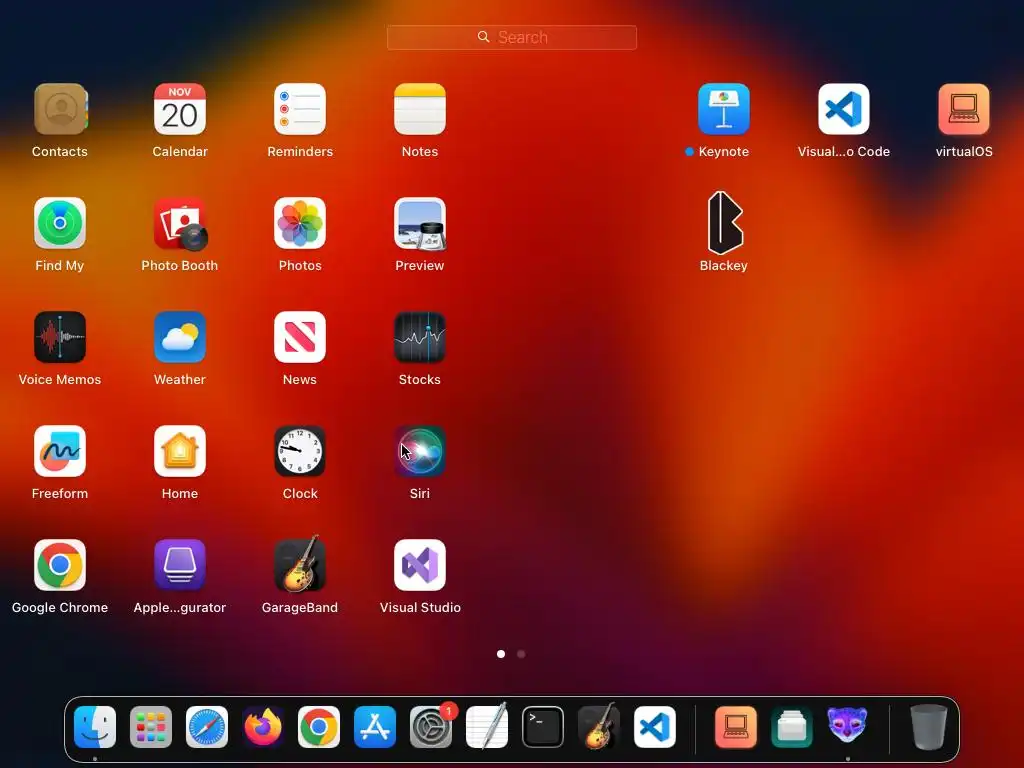
Task: Click the Launchpad icon in the Dock
Action: coord(151,727)
